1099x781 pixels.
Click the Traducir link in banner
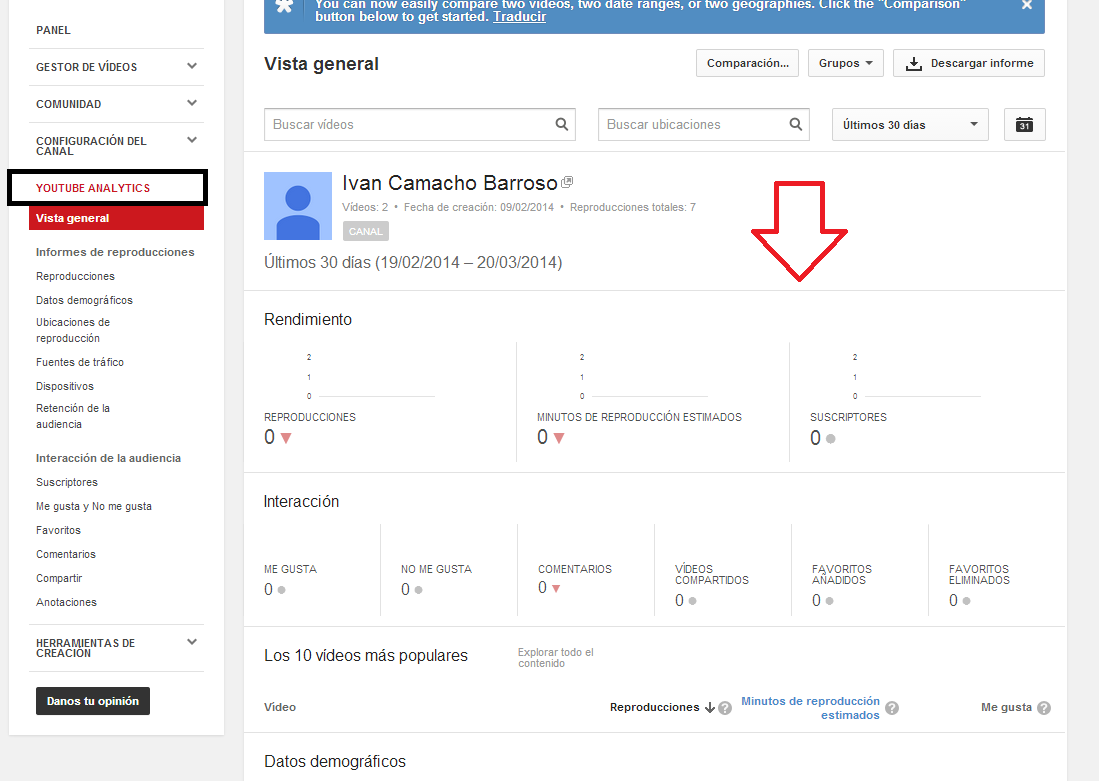coord(519,16)
